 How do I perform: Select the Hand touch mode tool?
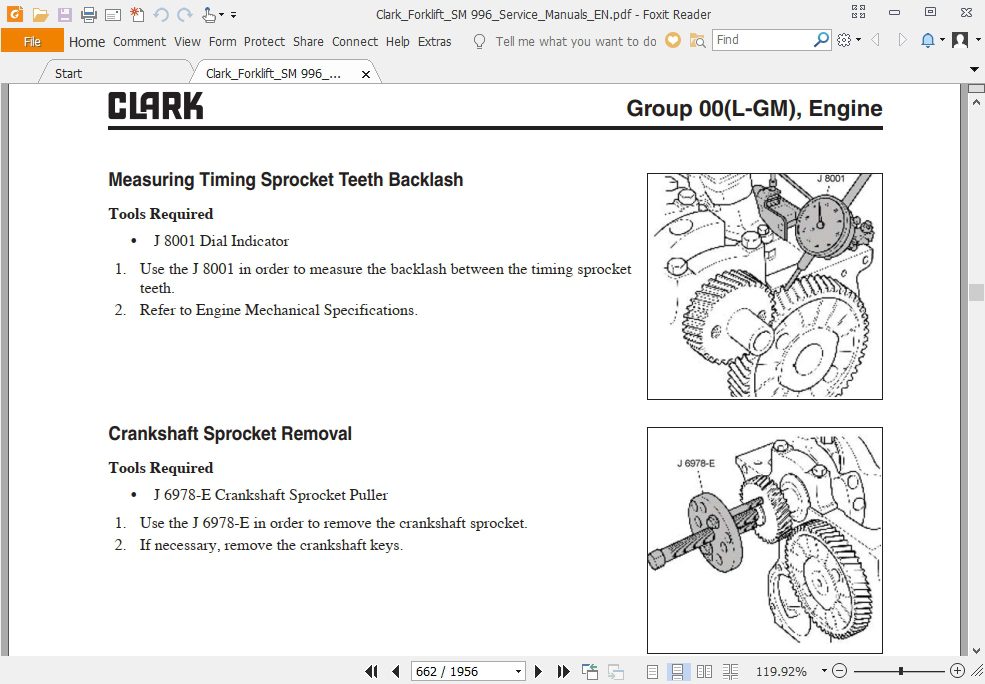[209, 14]
